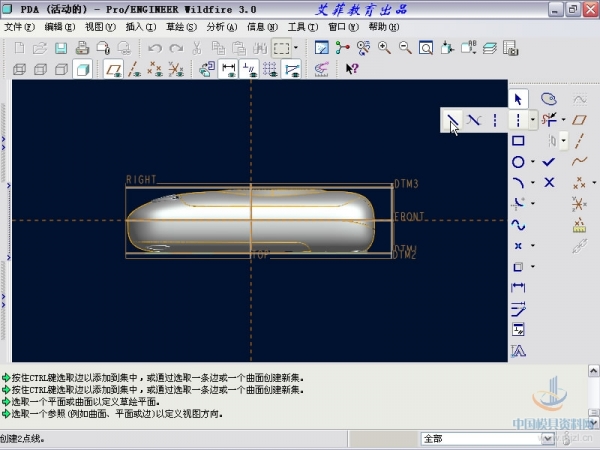The width and height of the screenshot is (600, 450).
Task: Toggle datum axis display
Action: (x=135, y=69)
